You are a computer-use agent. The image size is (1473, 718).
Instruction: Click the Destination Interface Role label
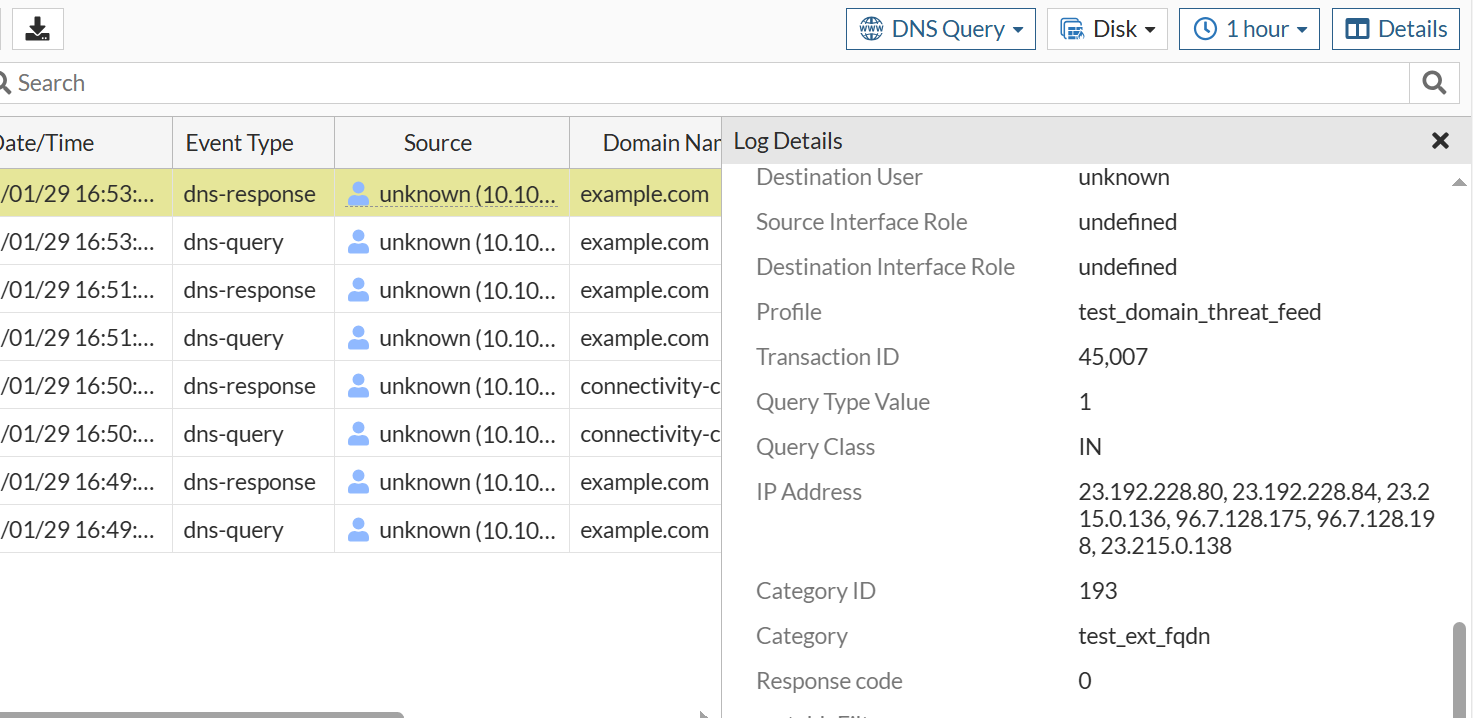[885, 267]
